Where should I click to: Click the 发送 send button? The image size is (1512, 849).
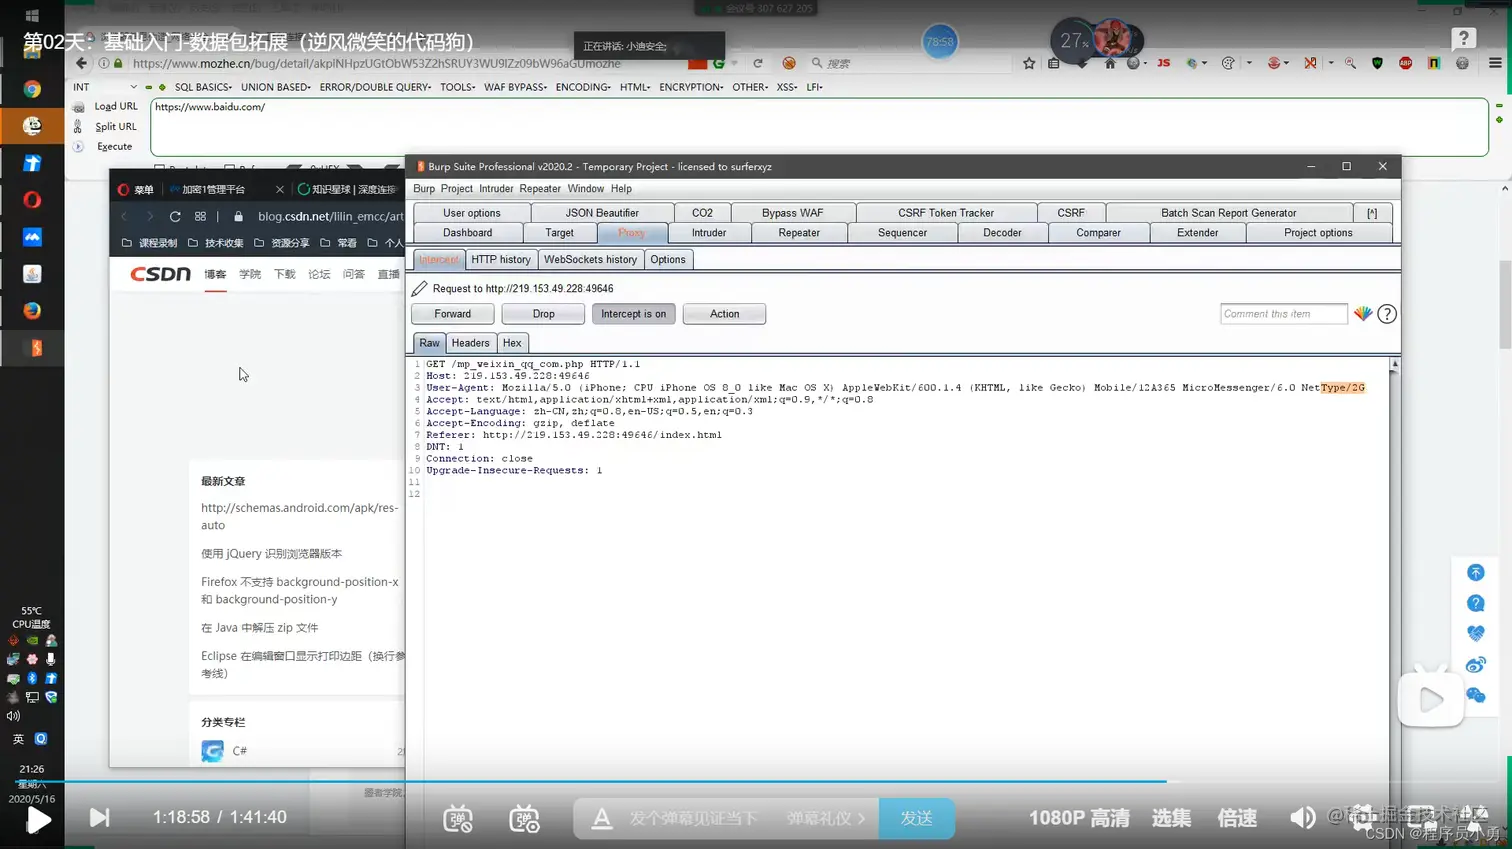tap(916, 818)
